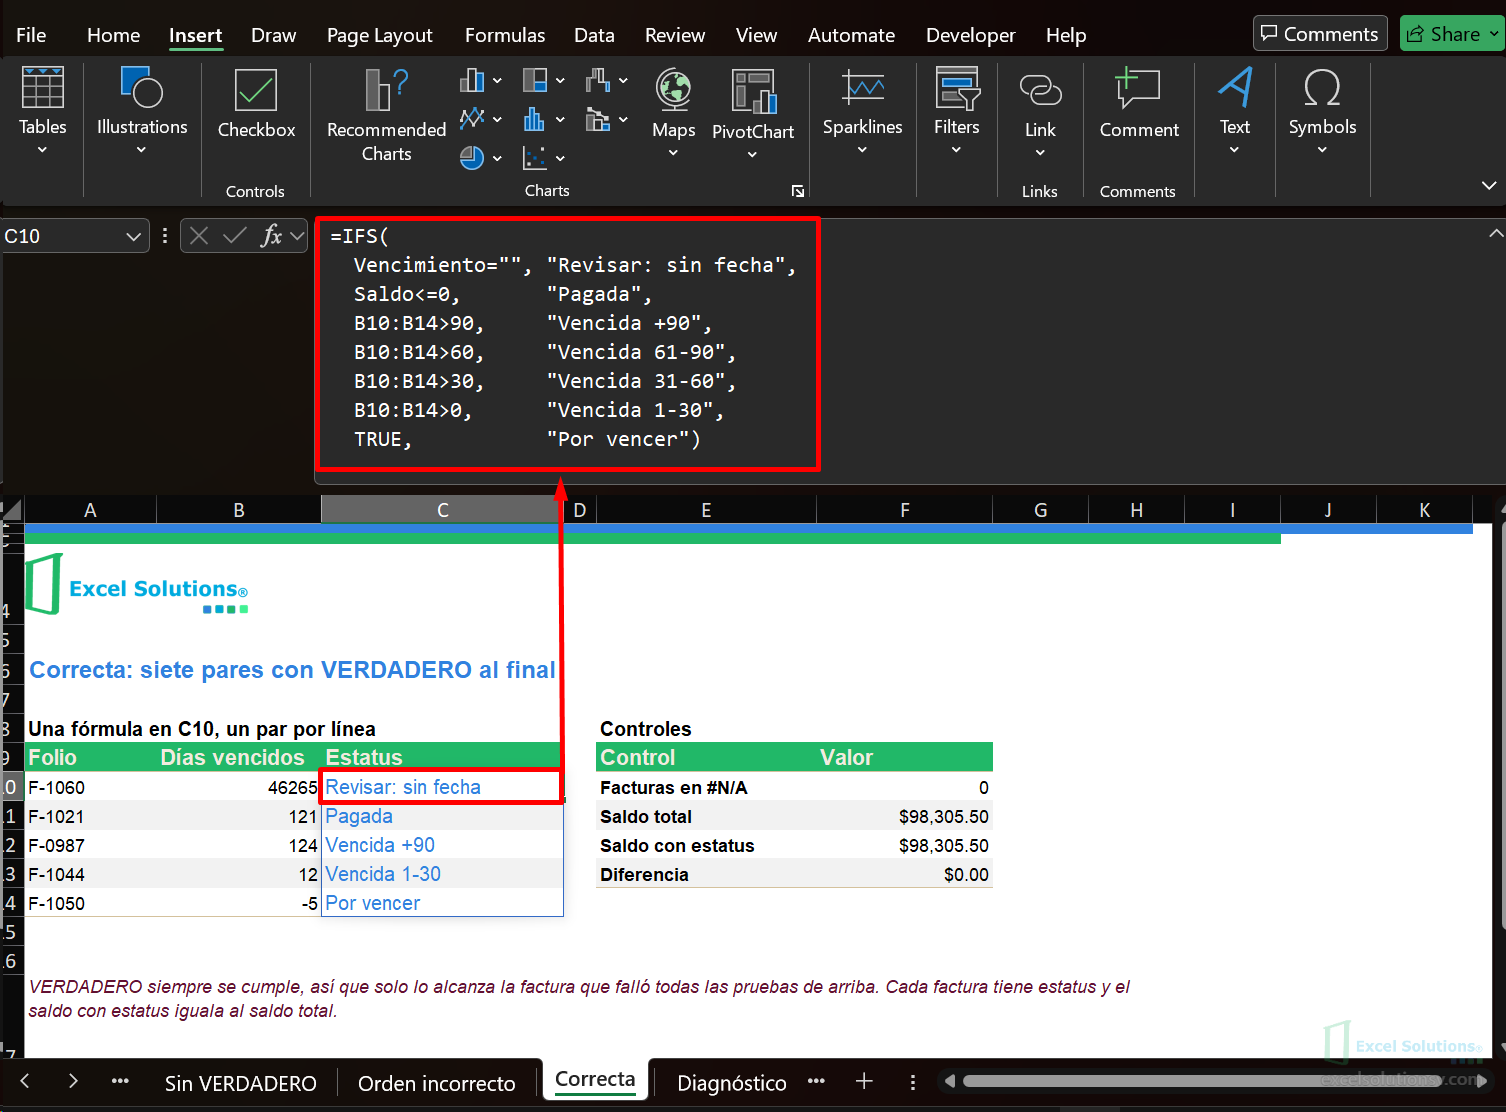This screenshot has width=1506, height=1112.
Task: Insert a hierarchy (treemap) chart
Action: coord(544,81)
